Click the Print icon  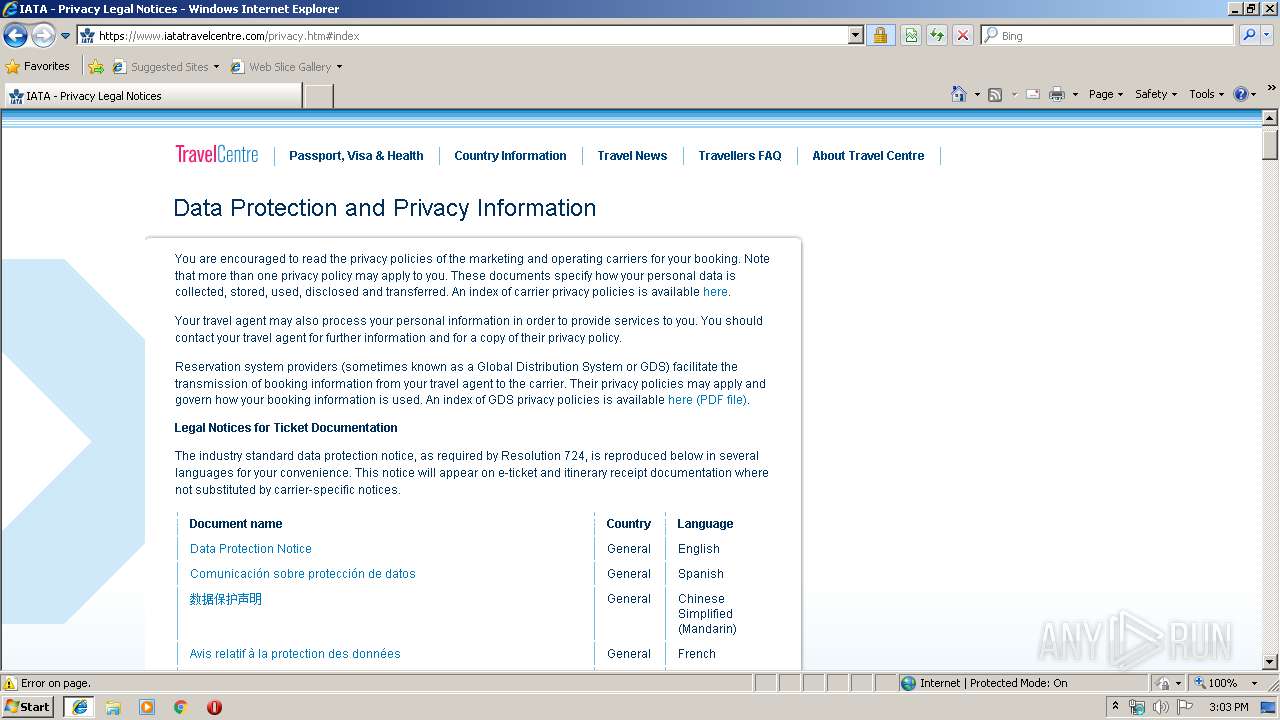coord(1057,94)
